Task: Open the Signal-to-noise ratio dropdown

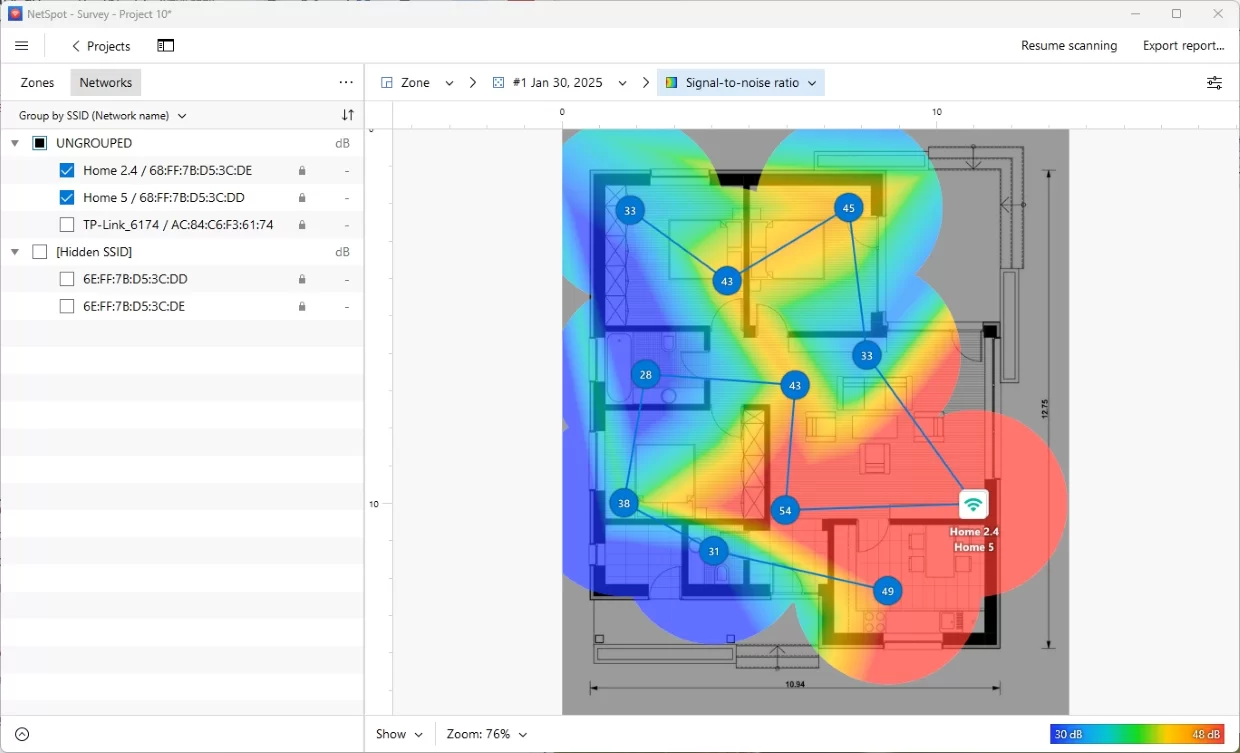Action: (741, 83)
